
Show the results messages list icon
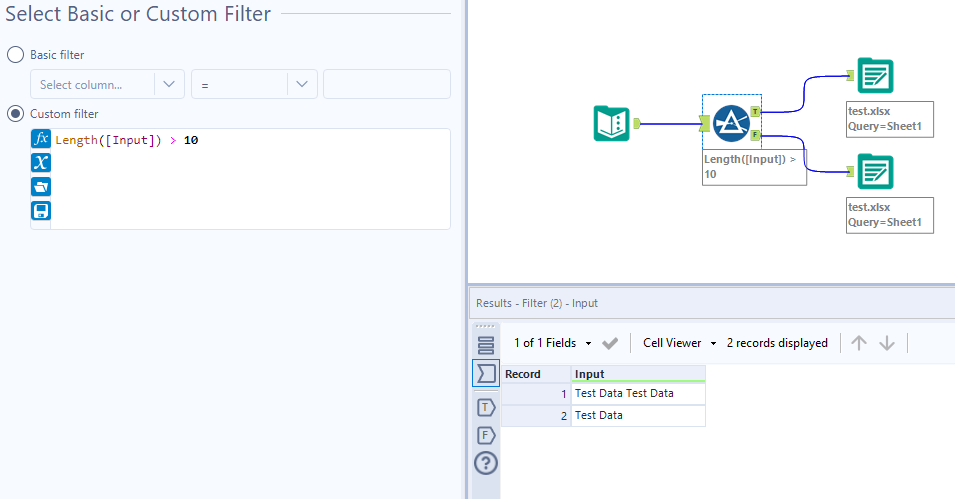click(x=486, y=345)
